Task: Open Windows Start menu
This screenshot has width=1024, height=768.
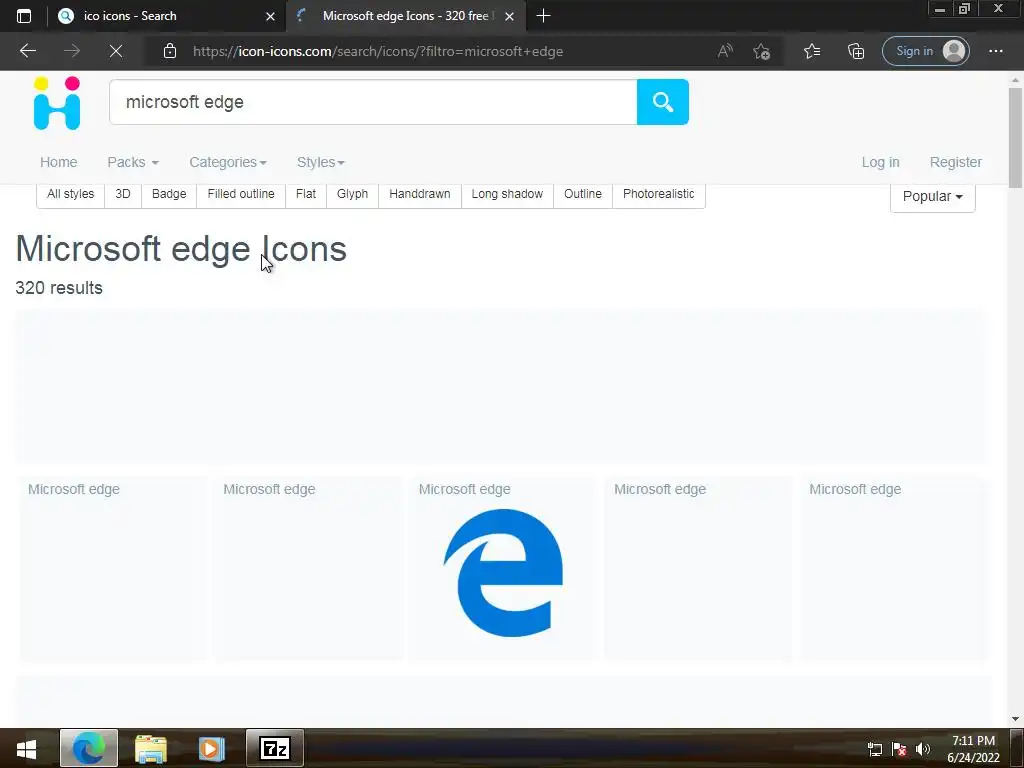Action: [26, 748]
